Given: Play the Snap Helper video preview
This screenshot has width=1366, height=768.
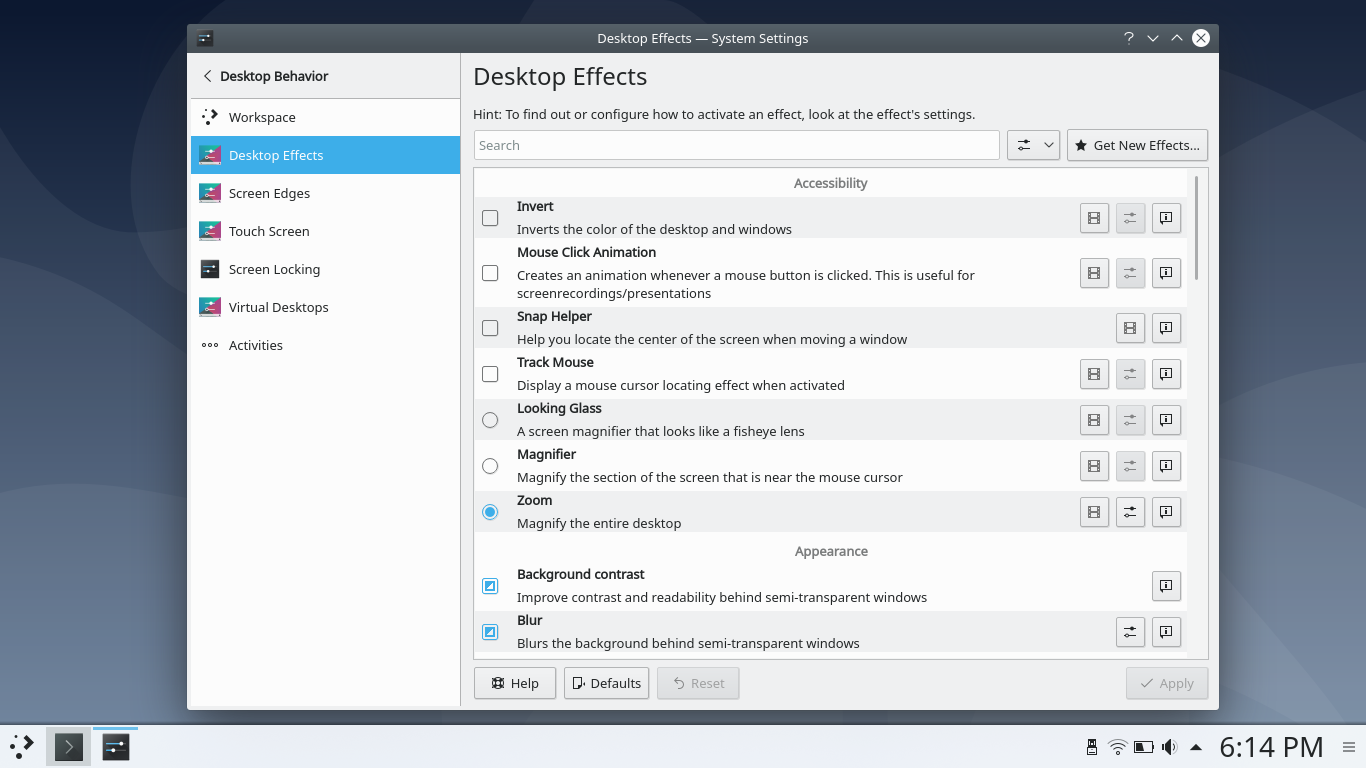Looking at the screenshot, I should tap(1130, 328).
